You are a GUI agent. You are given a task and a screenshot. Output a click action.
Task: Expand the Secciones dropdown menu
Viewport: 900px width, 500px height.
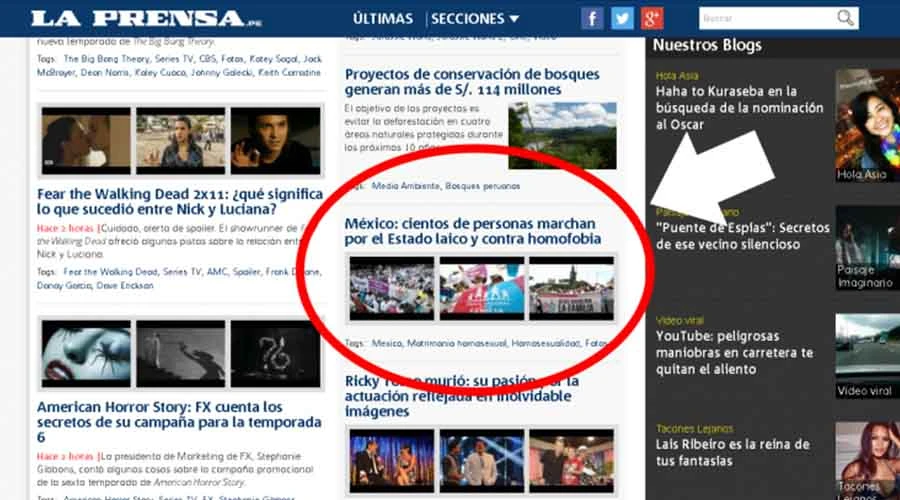tap(475, 18)
